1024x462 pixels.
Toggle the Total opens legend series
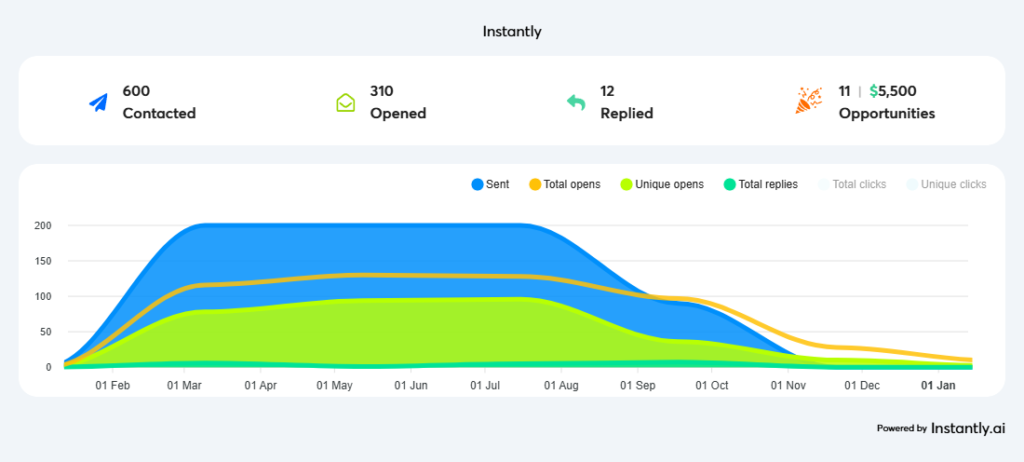pos(565,185)
